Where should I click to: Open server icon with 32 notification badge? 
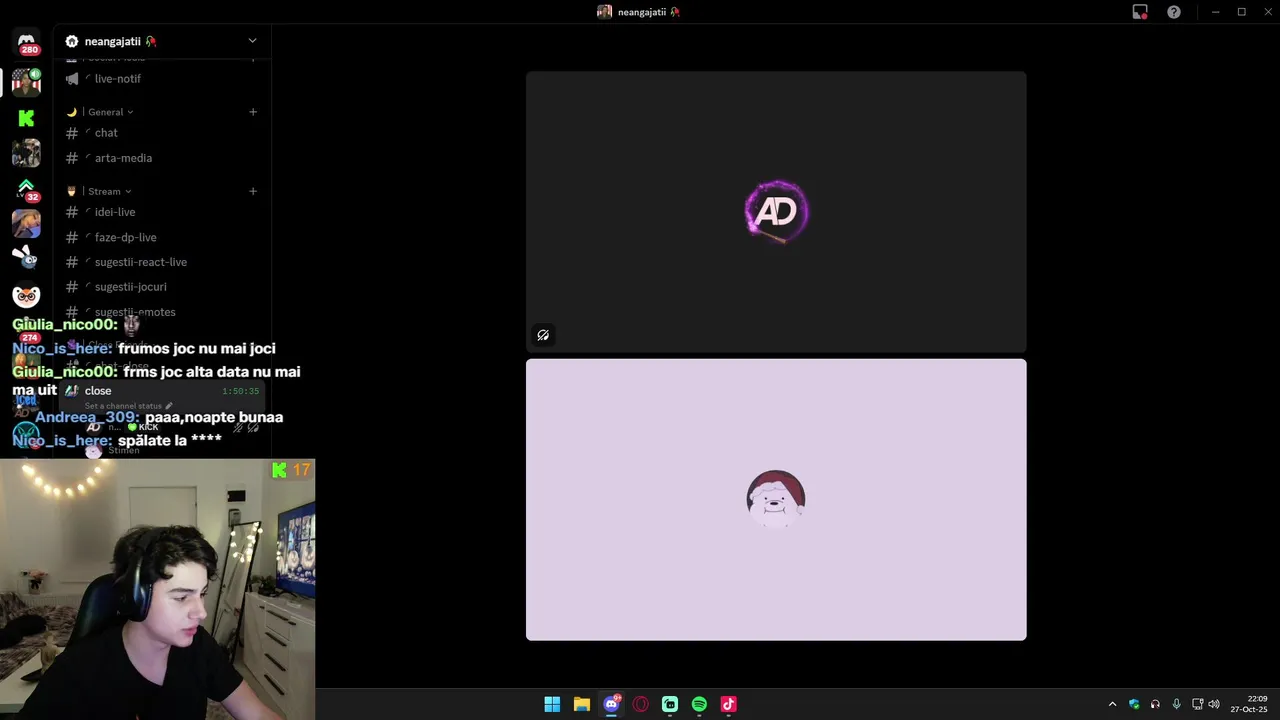tap(26, 188)
